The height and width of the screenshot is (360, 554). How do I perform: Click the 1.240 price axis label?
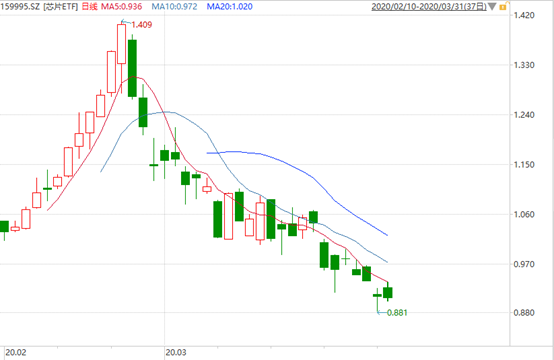524,115
